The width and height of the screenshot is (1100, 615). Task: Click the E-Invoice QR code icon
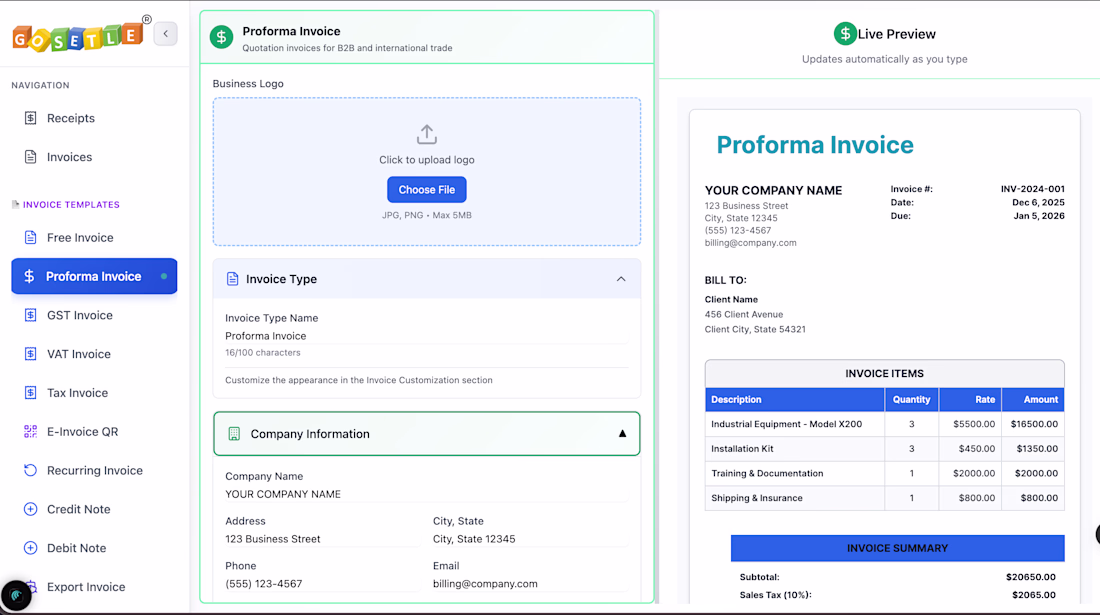coord(30,432)
